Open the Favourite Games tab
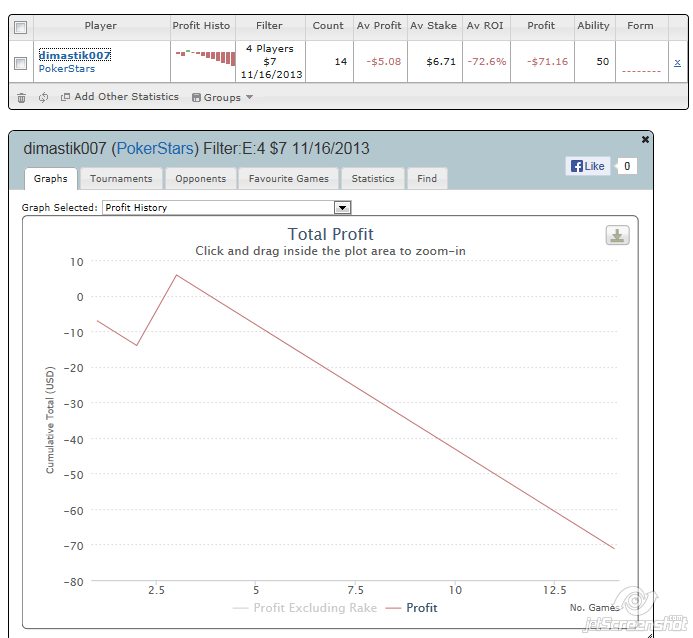693x638 pixels. pos(289,178)
